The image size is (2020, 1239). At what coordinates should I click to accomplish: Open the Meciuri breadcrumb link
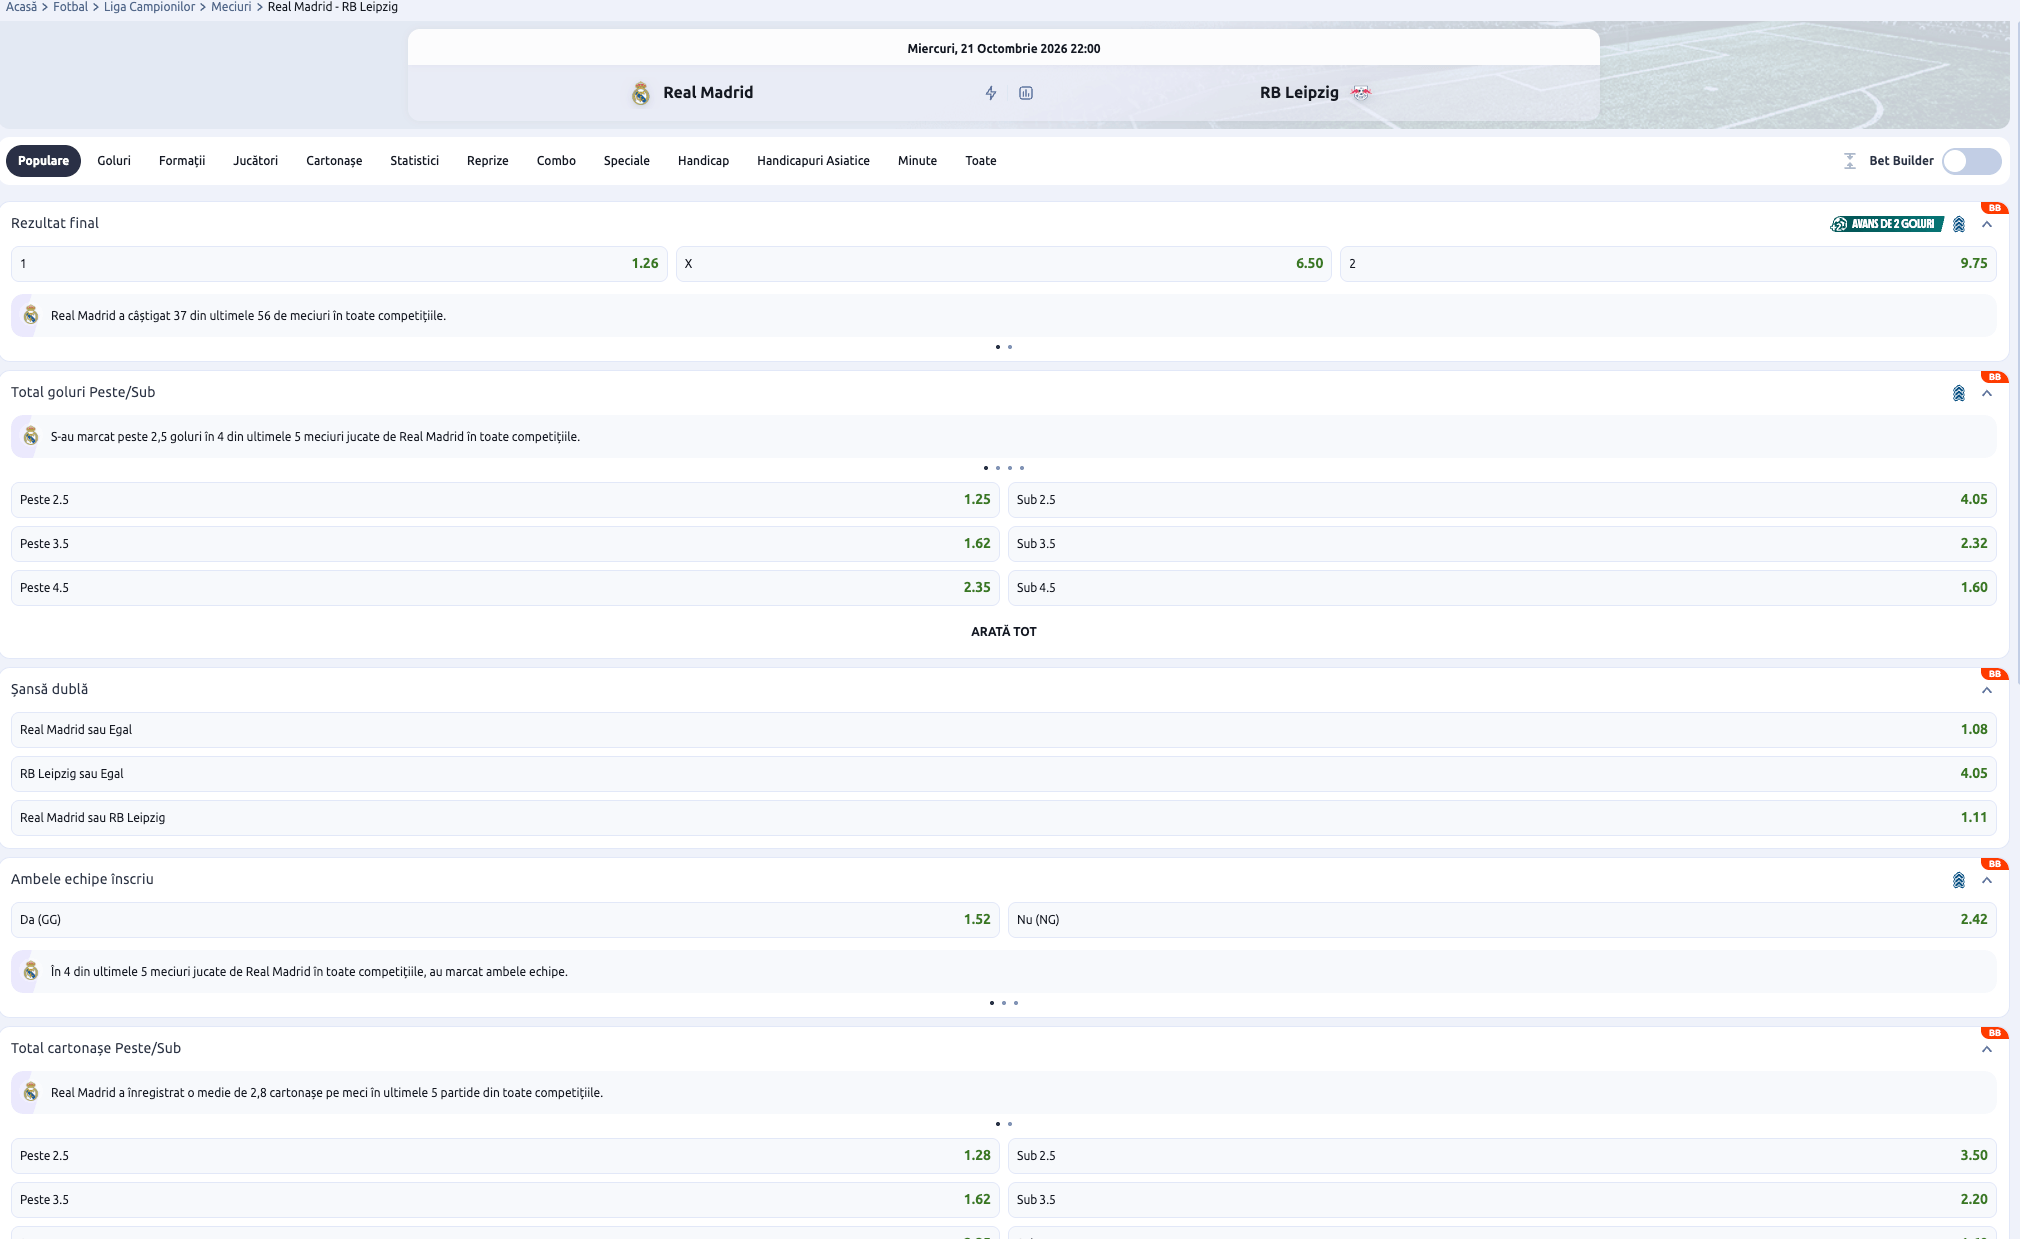[231, 7]
